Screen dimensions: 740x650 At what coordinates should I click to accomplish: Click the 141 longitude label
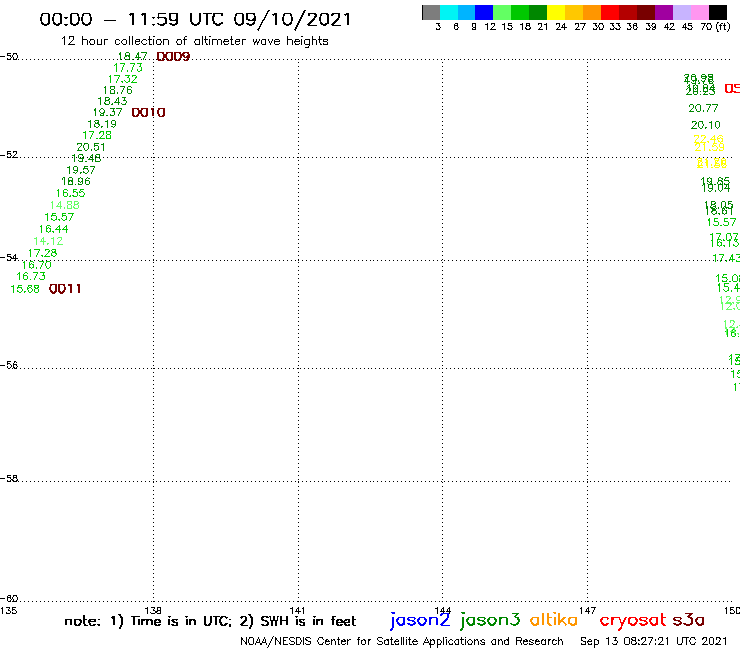coord(297,610)
